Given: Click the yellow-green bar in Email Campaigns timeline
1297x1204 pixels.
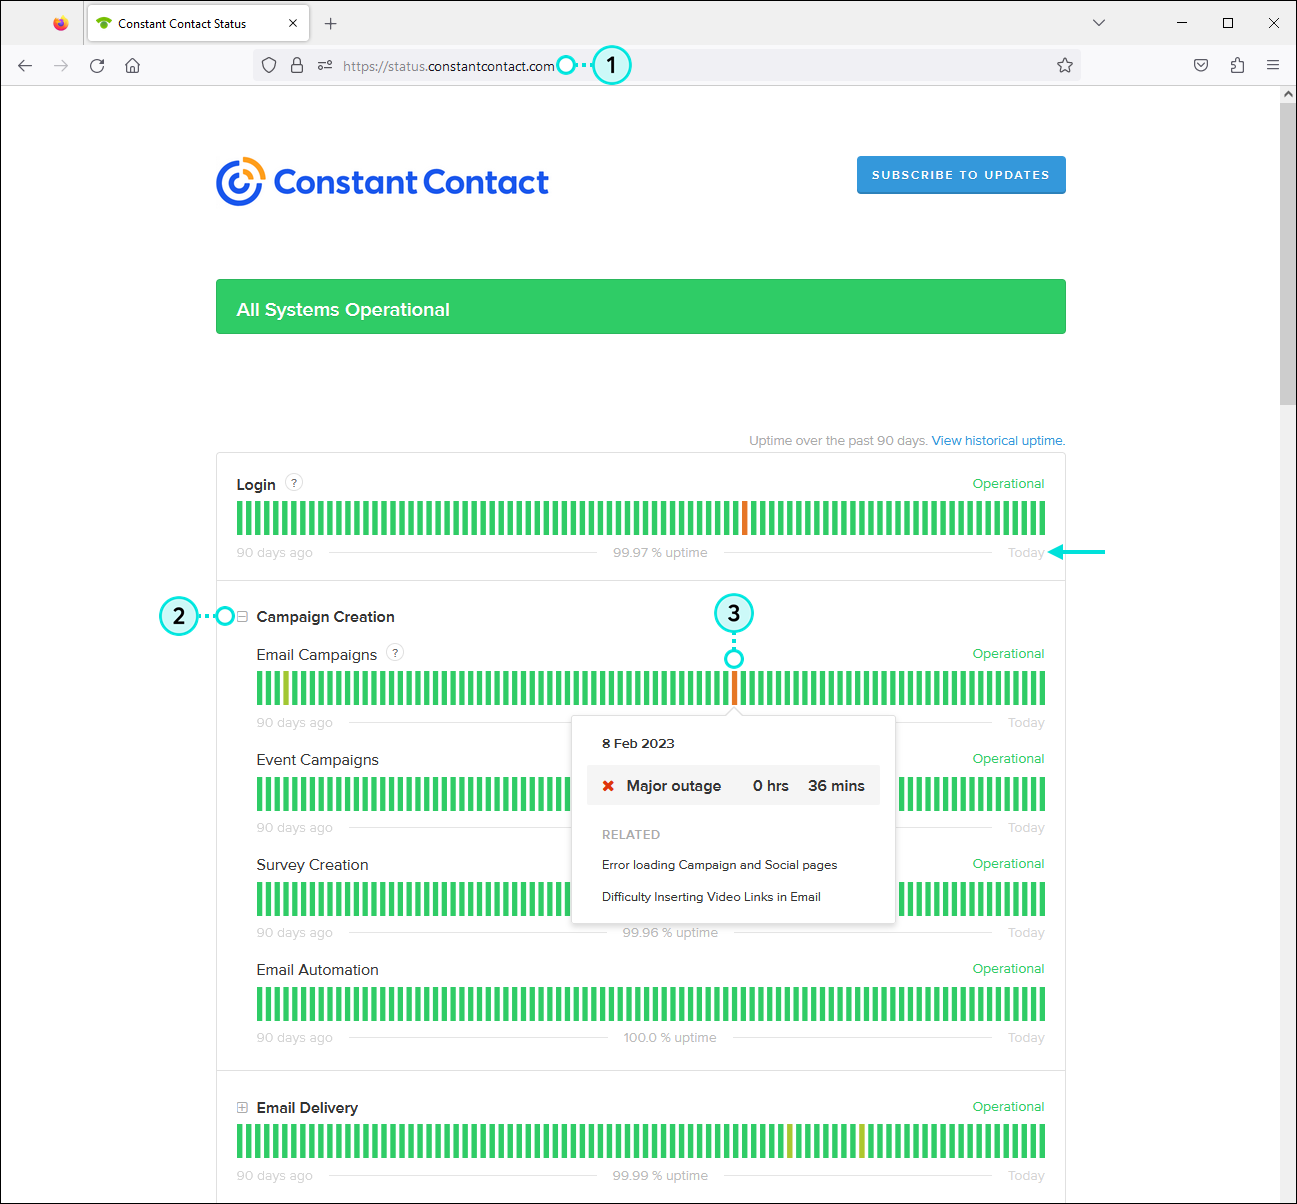Looking at the screenshot, I should coord(286,688).
